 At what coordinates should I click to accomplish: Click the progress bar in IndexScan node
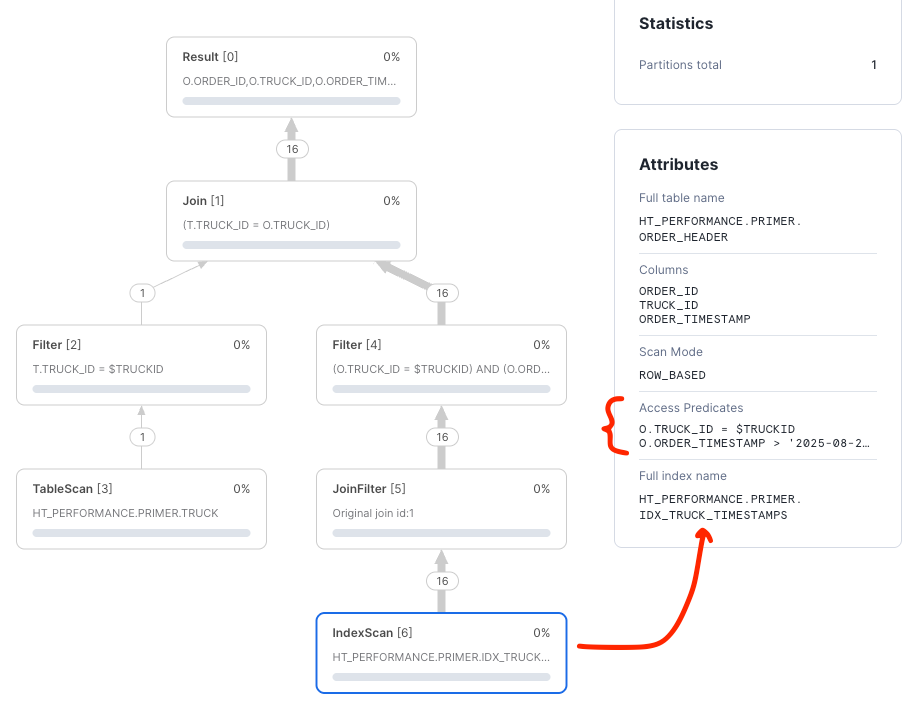[x=441, y=677]
